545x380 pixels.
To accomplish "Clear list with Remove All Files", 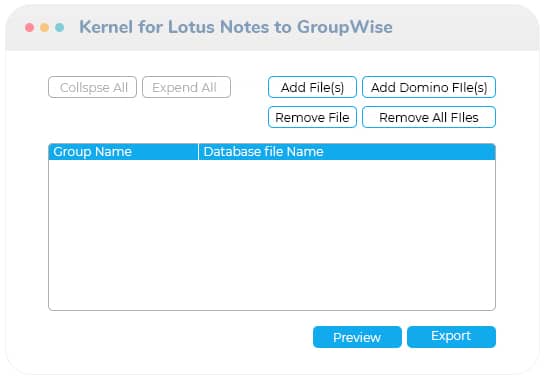I will point(429,117).
